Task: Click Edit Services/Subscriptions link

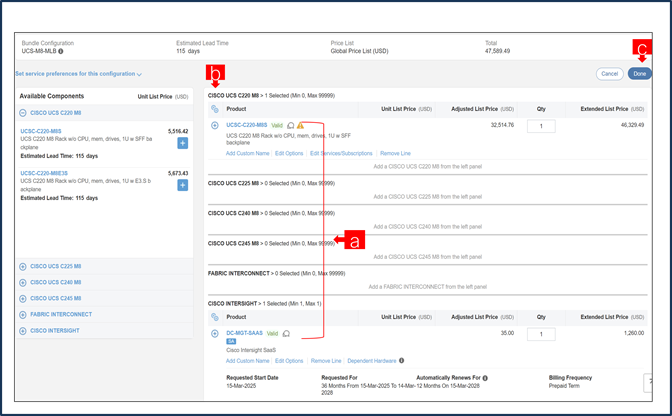Action: [x=341, y=153]
